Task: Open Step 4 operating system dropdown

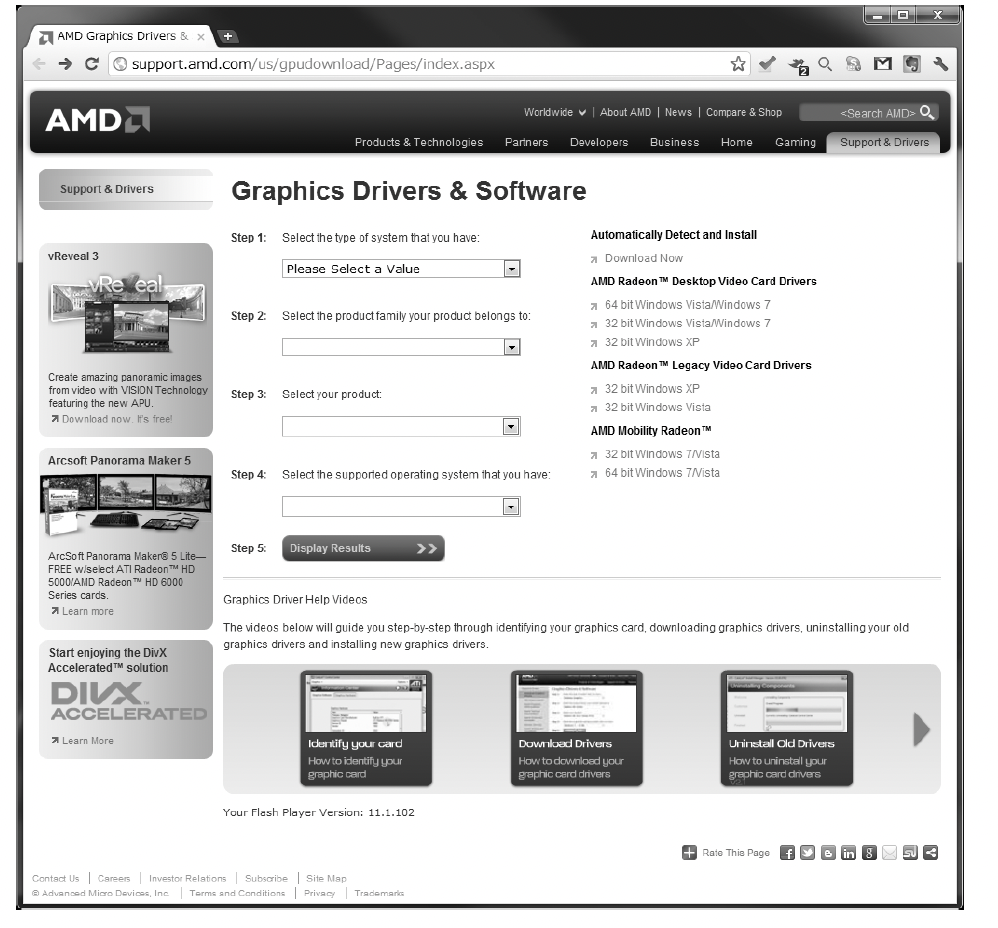Action: tap(401, 507)
